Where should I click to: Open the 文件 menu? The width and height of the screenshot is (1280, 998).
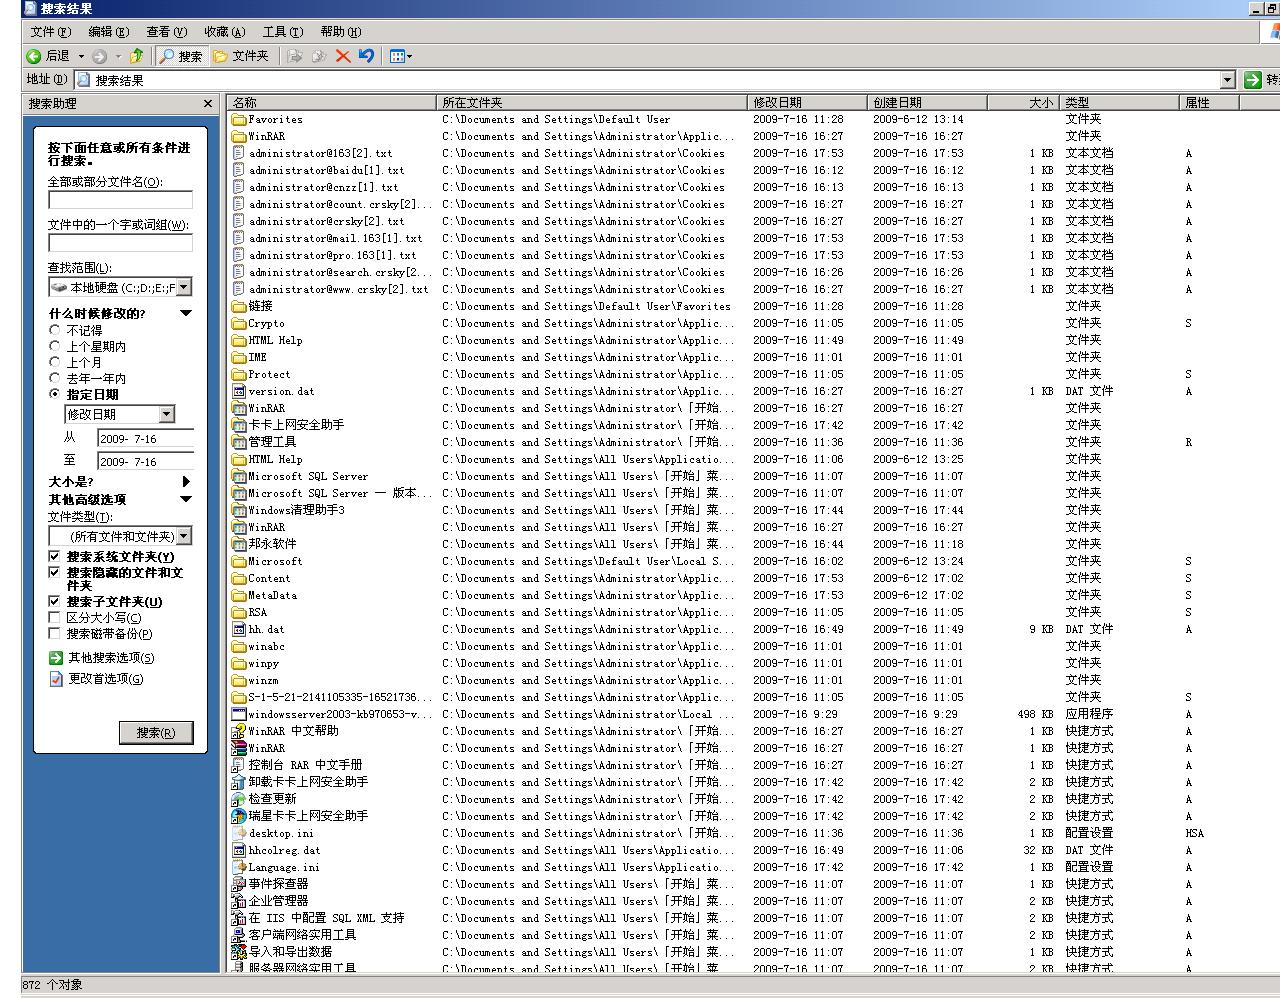(x=50, y=32)
